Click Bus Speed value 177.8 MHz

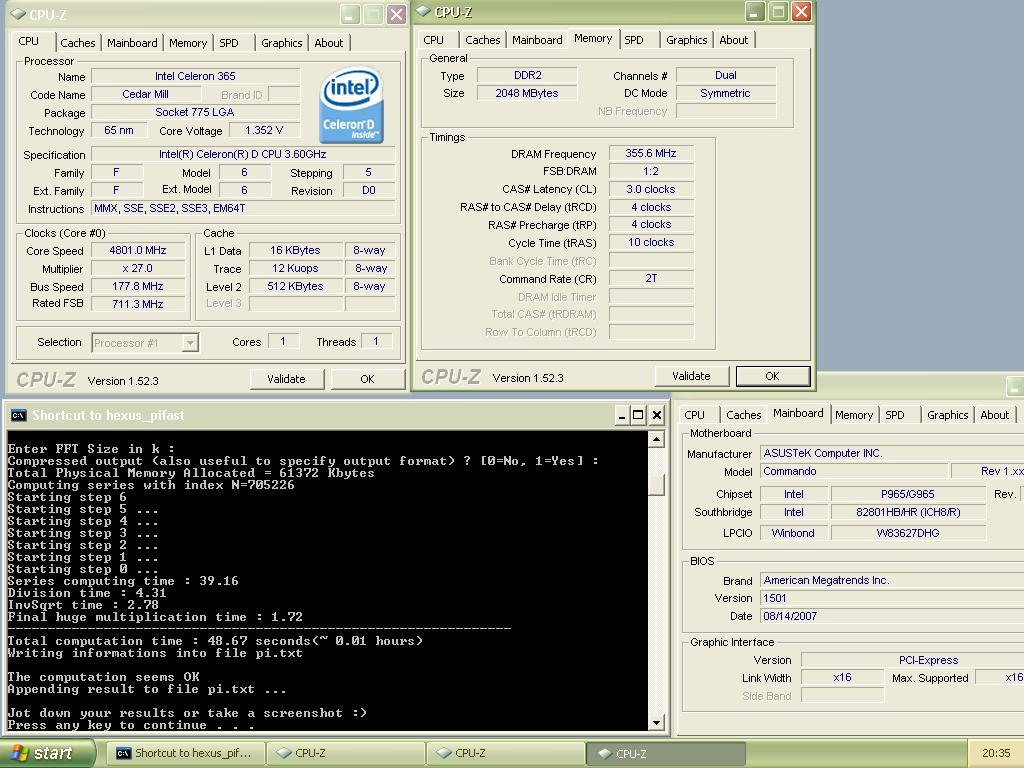point(138,286)
